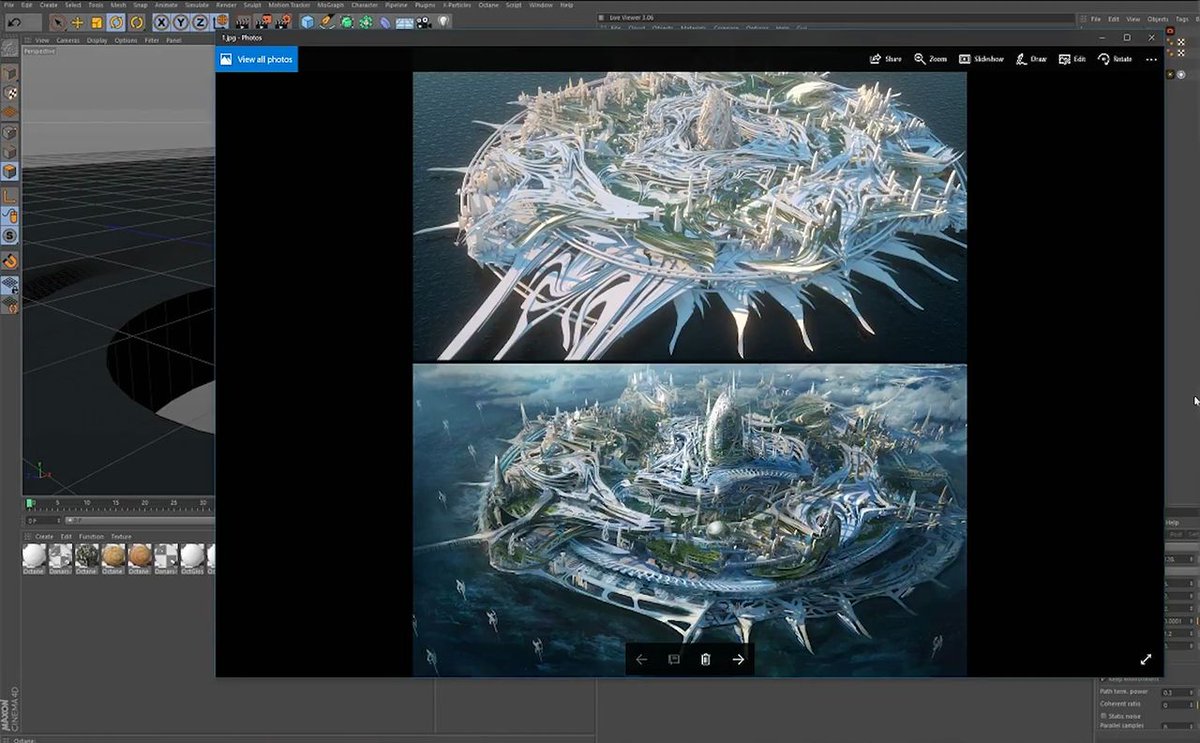The height and width of the screenshot is (743, 1200).
Task: Click the Undo arrow in Cinema 4D toolbar
Action: 14,22
